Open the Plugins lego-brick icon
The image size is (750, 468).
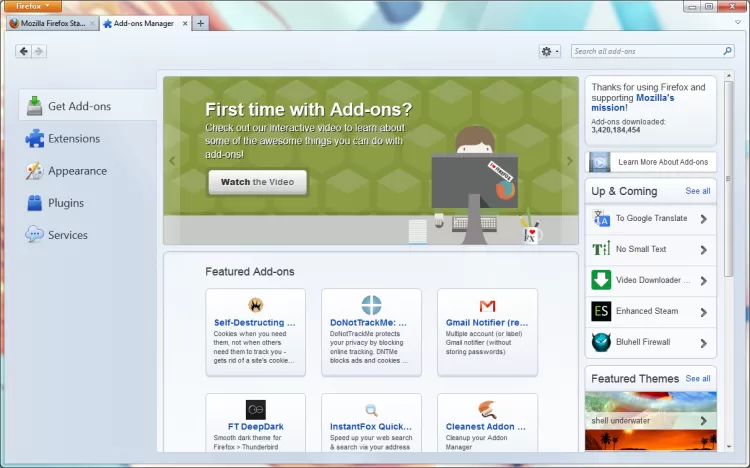[34, 203]
